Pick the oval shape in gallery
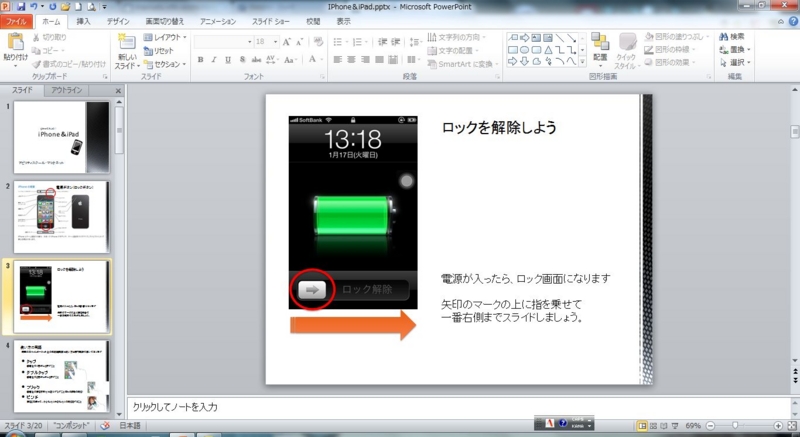The width and height of the screenshot is (800, 437). [524, 50]
